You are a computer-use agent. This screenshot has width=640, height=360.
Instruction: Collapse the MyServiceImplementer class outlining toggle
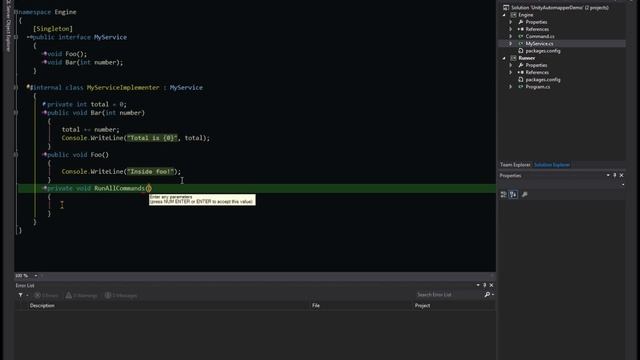coord(16,87)
